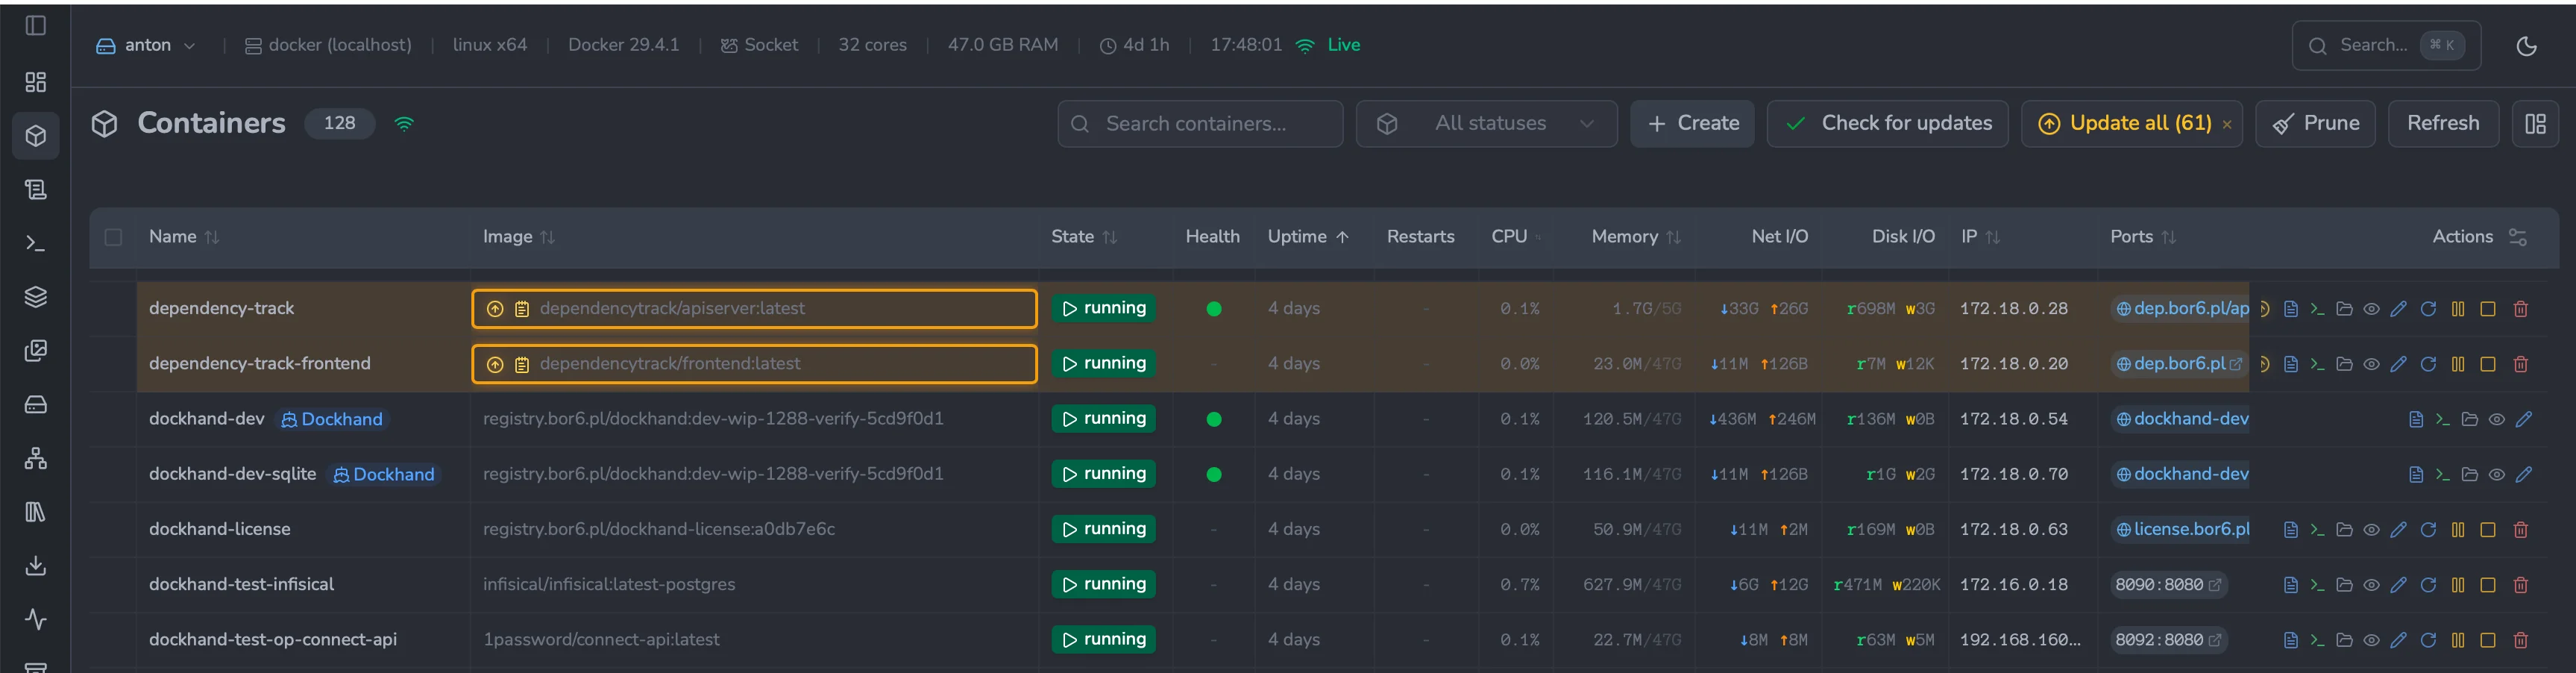Inspect eye icon for dockhand-test-op-connect-api row
This screenshot has width=2576, height=673.
(x=2371, y=640)
